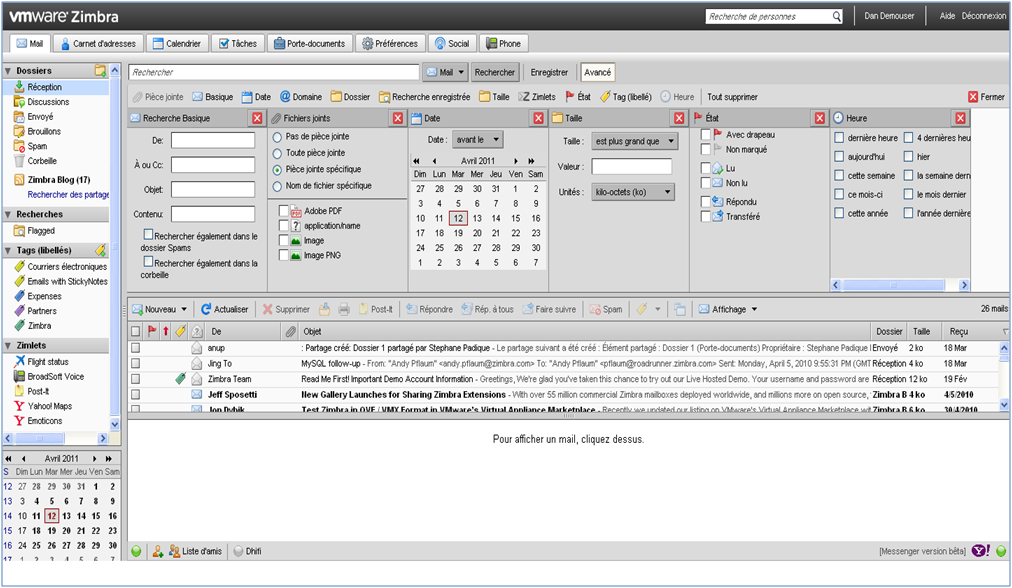Screen dimensions: 1012x588
Task: Select Toute pièce jointe radio
Action: 278,154
